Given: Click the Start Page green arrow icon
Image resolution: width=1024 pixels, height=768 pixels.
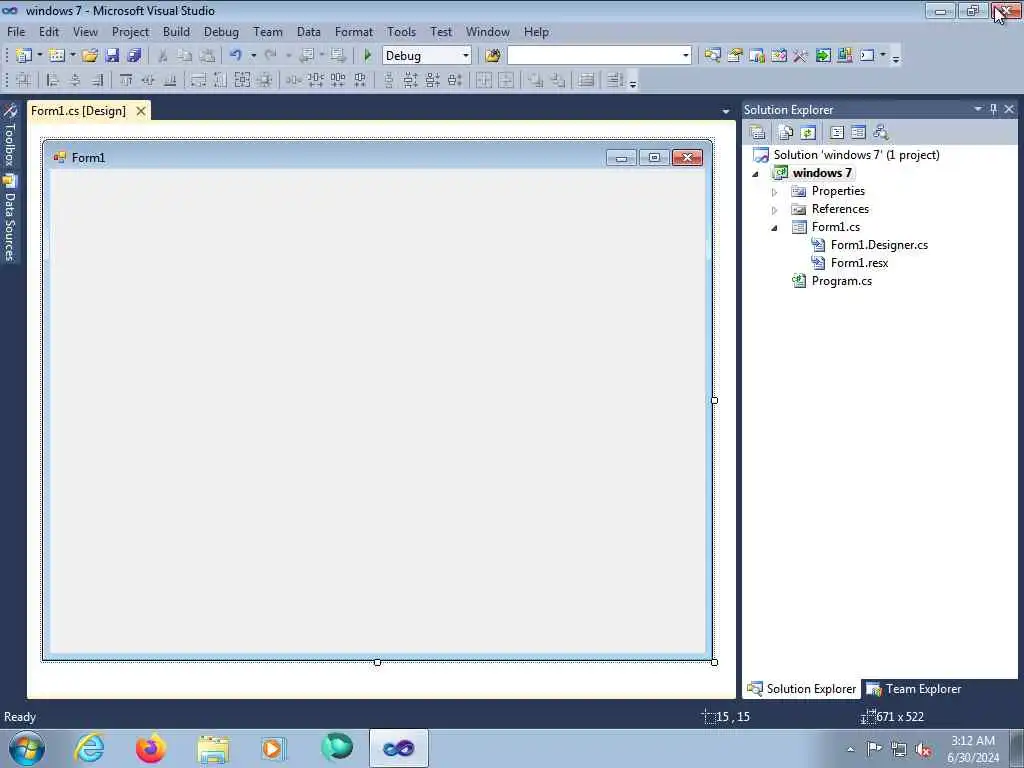Looking at the screenshot, I should [823, 56].
